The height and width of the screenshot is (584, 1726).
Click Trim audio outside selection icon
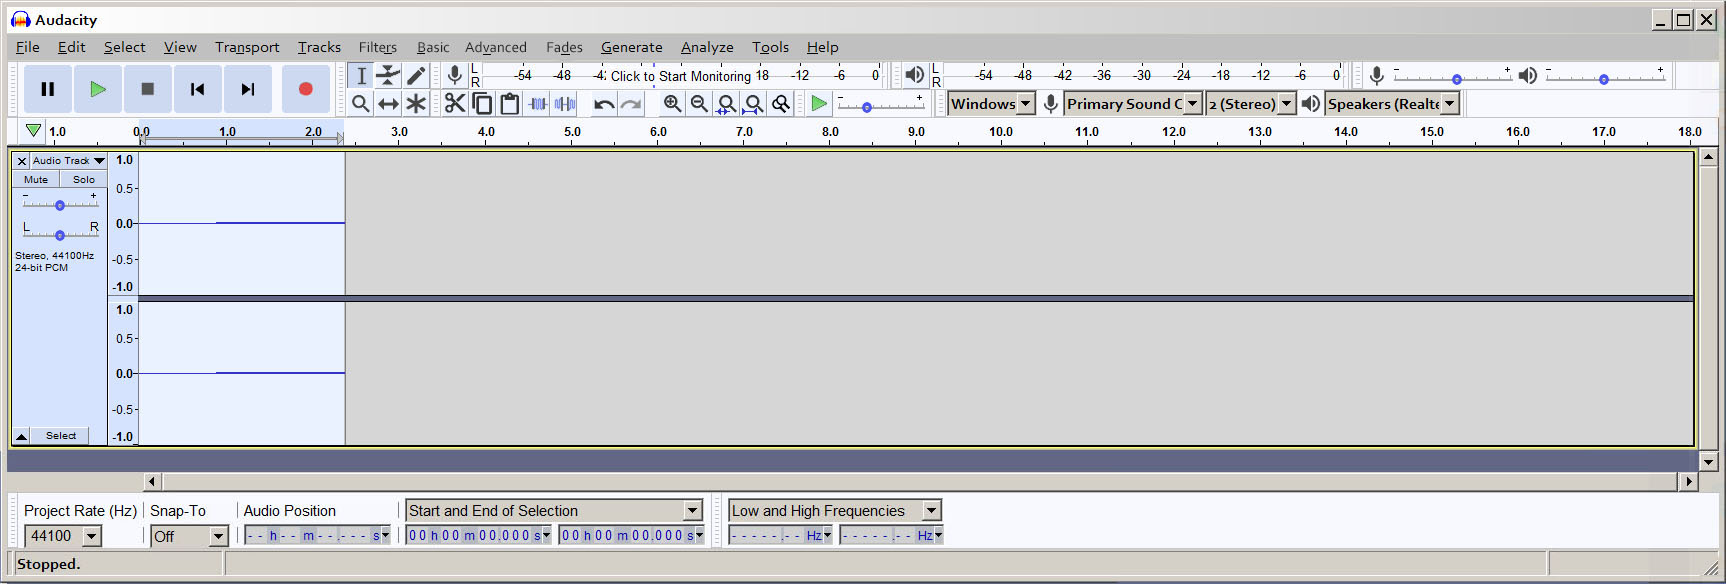click(537, 103)
